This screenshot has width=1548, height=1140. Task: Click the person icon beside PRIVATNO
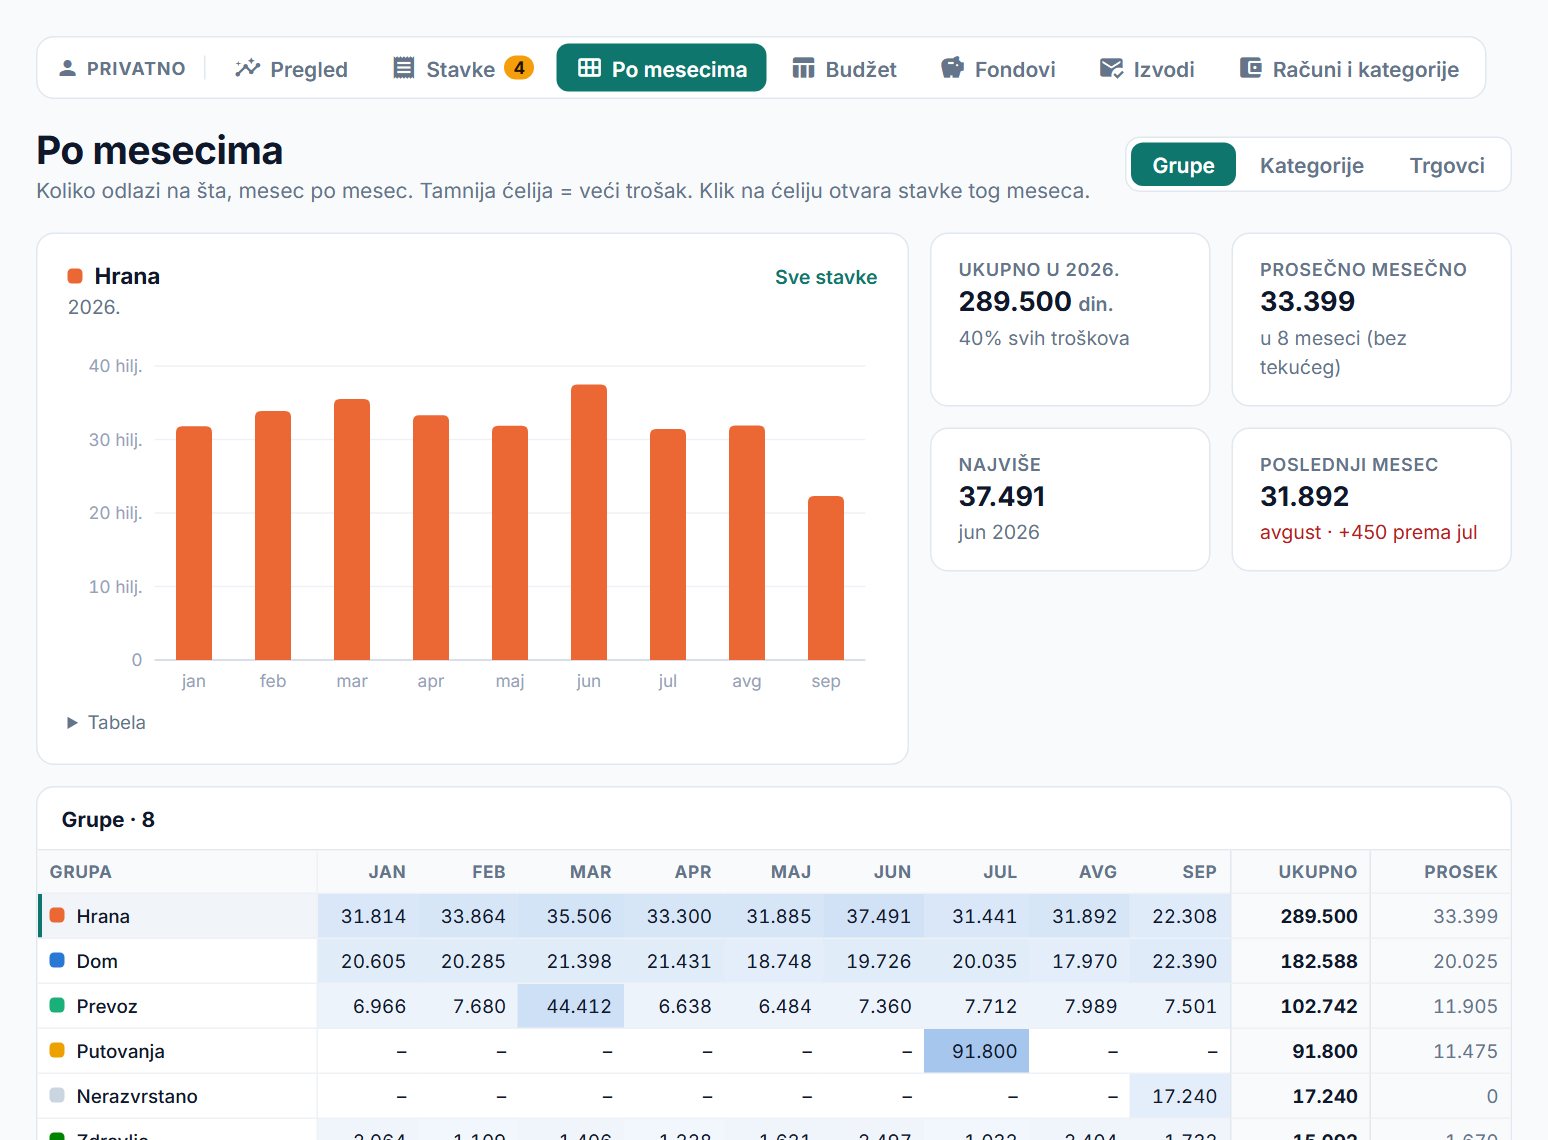coord(67,68)
